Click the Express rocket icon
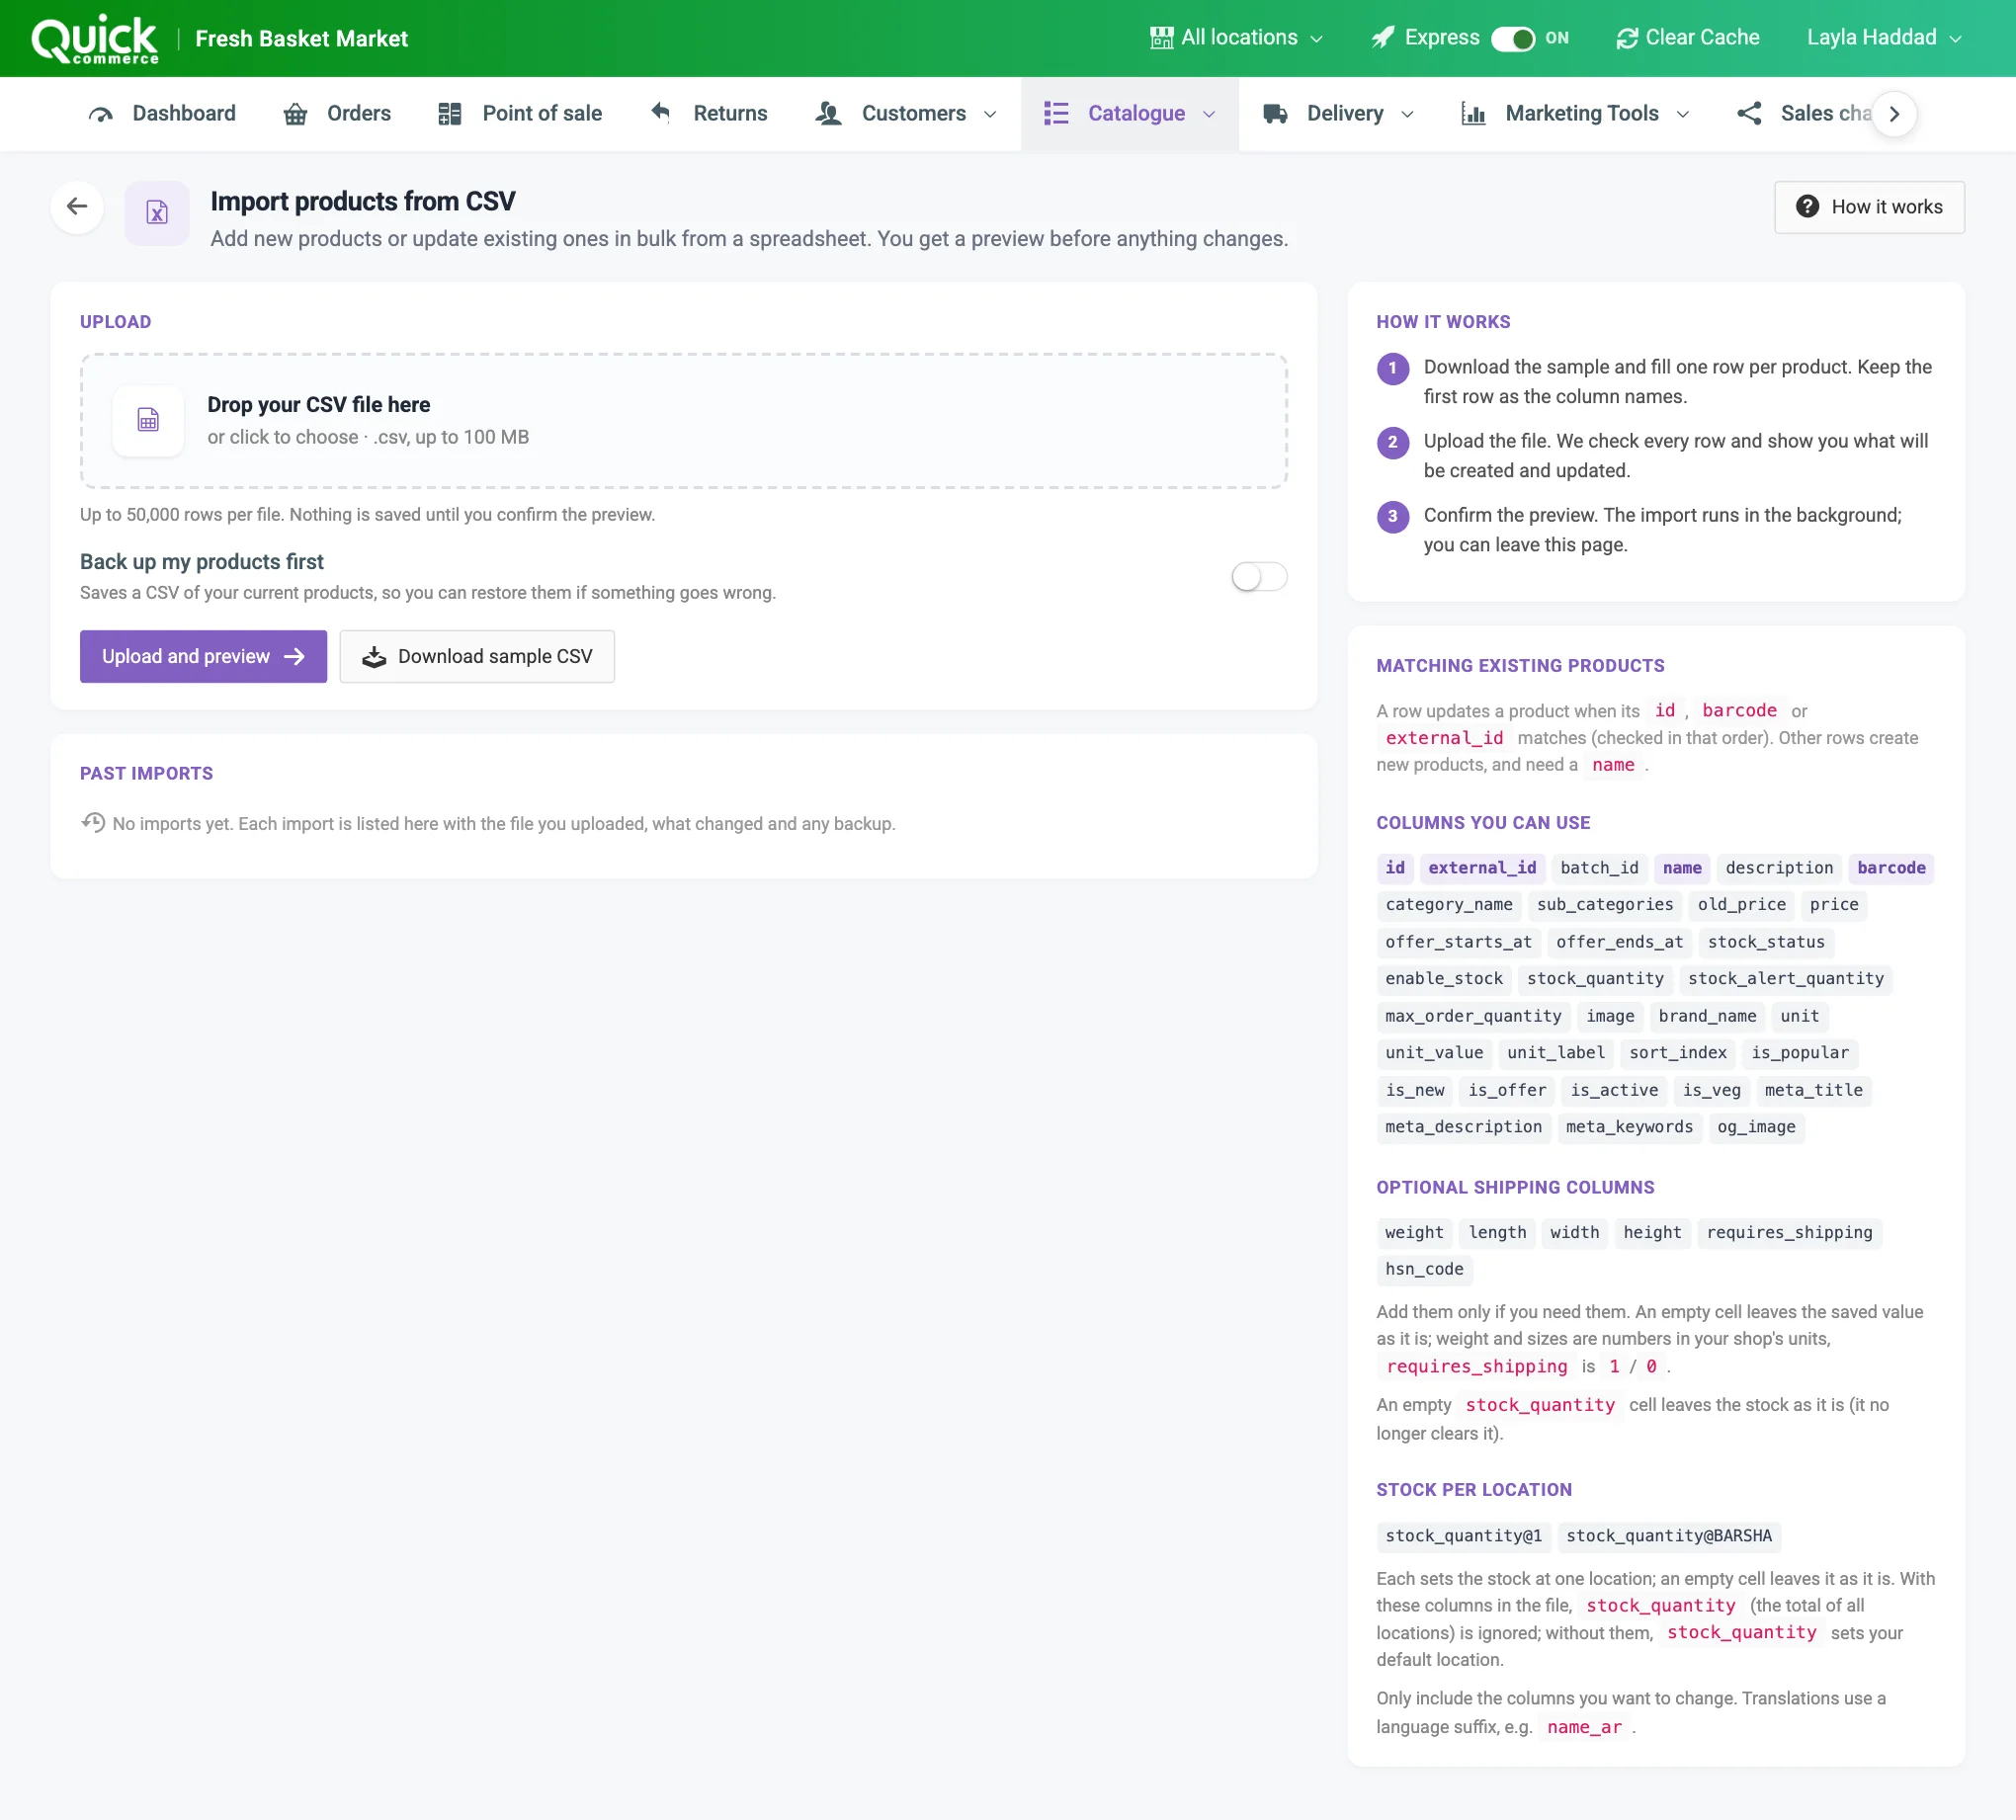The image size is (2016, 1820). click(x=1383, y=38)
